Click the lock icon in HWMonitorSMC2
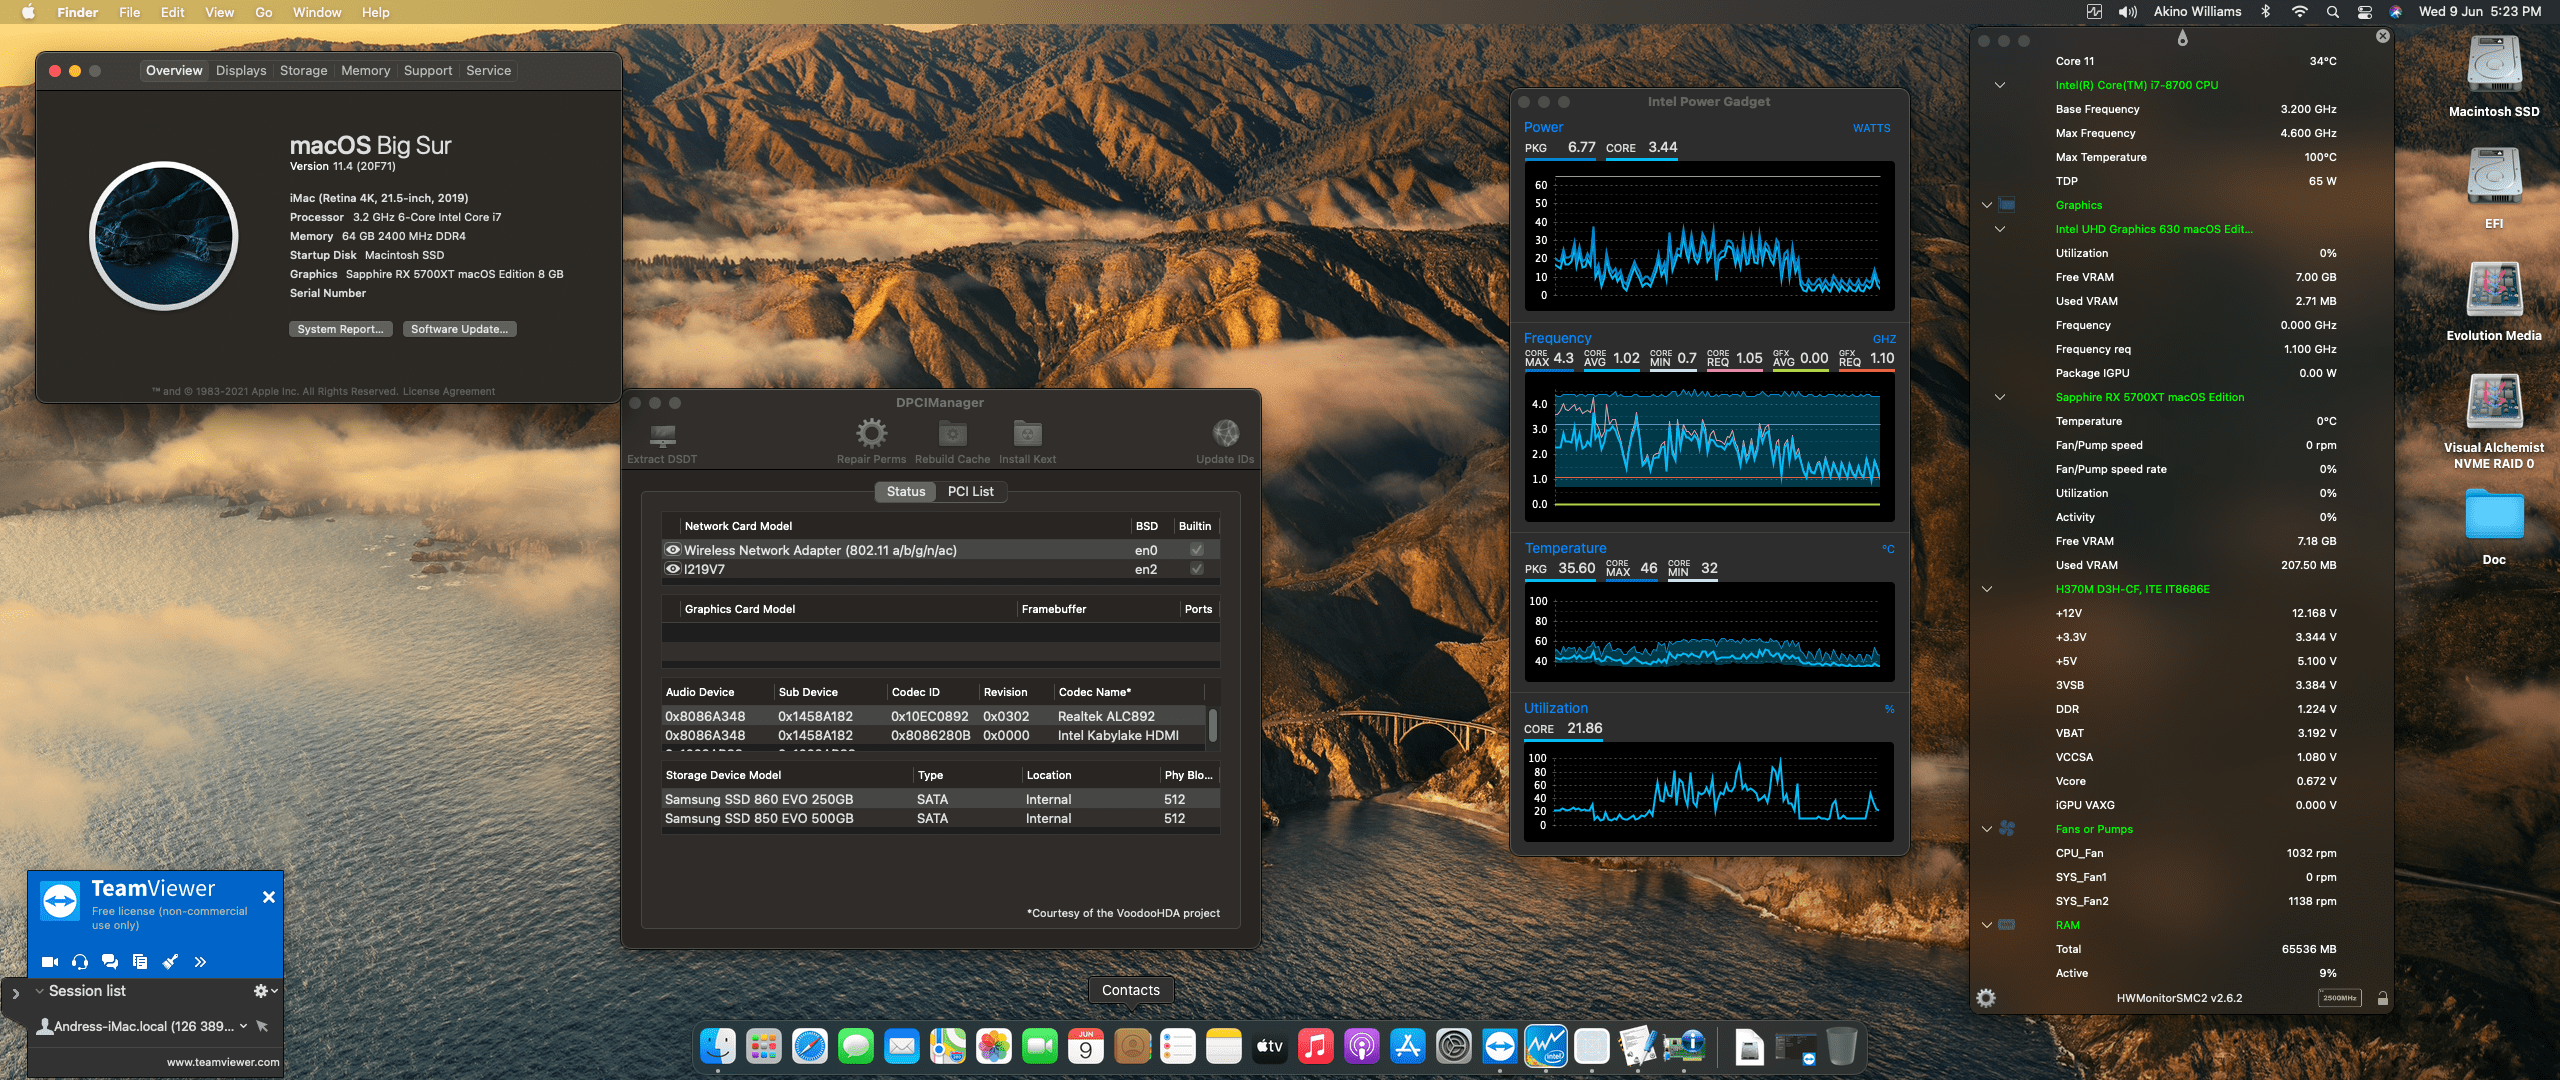2560x1080 pixels. click(2383, 998)
